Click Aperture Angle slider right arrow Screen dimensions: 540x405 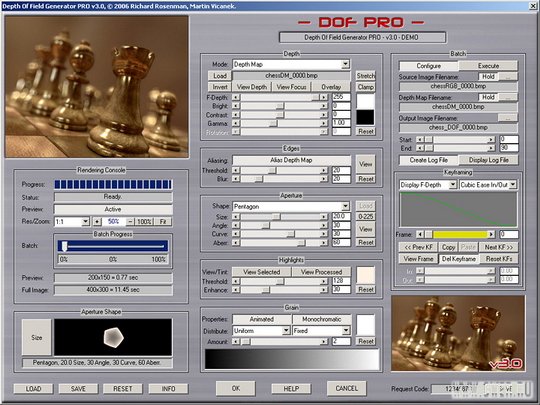(323, 225)
